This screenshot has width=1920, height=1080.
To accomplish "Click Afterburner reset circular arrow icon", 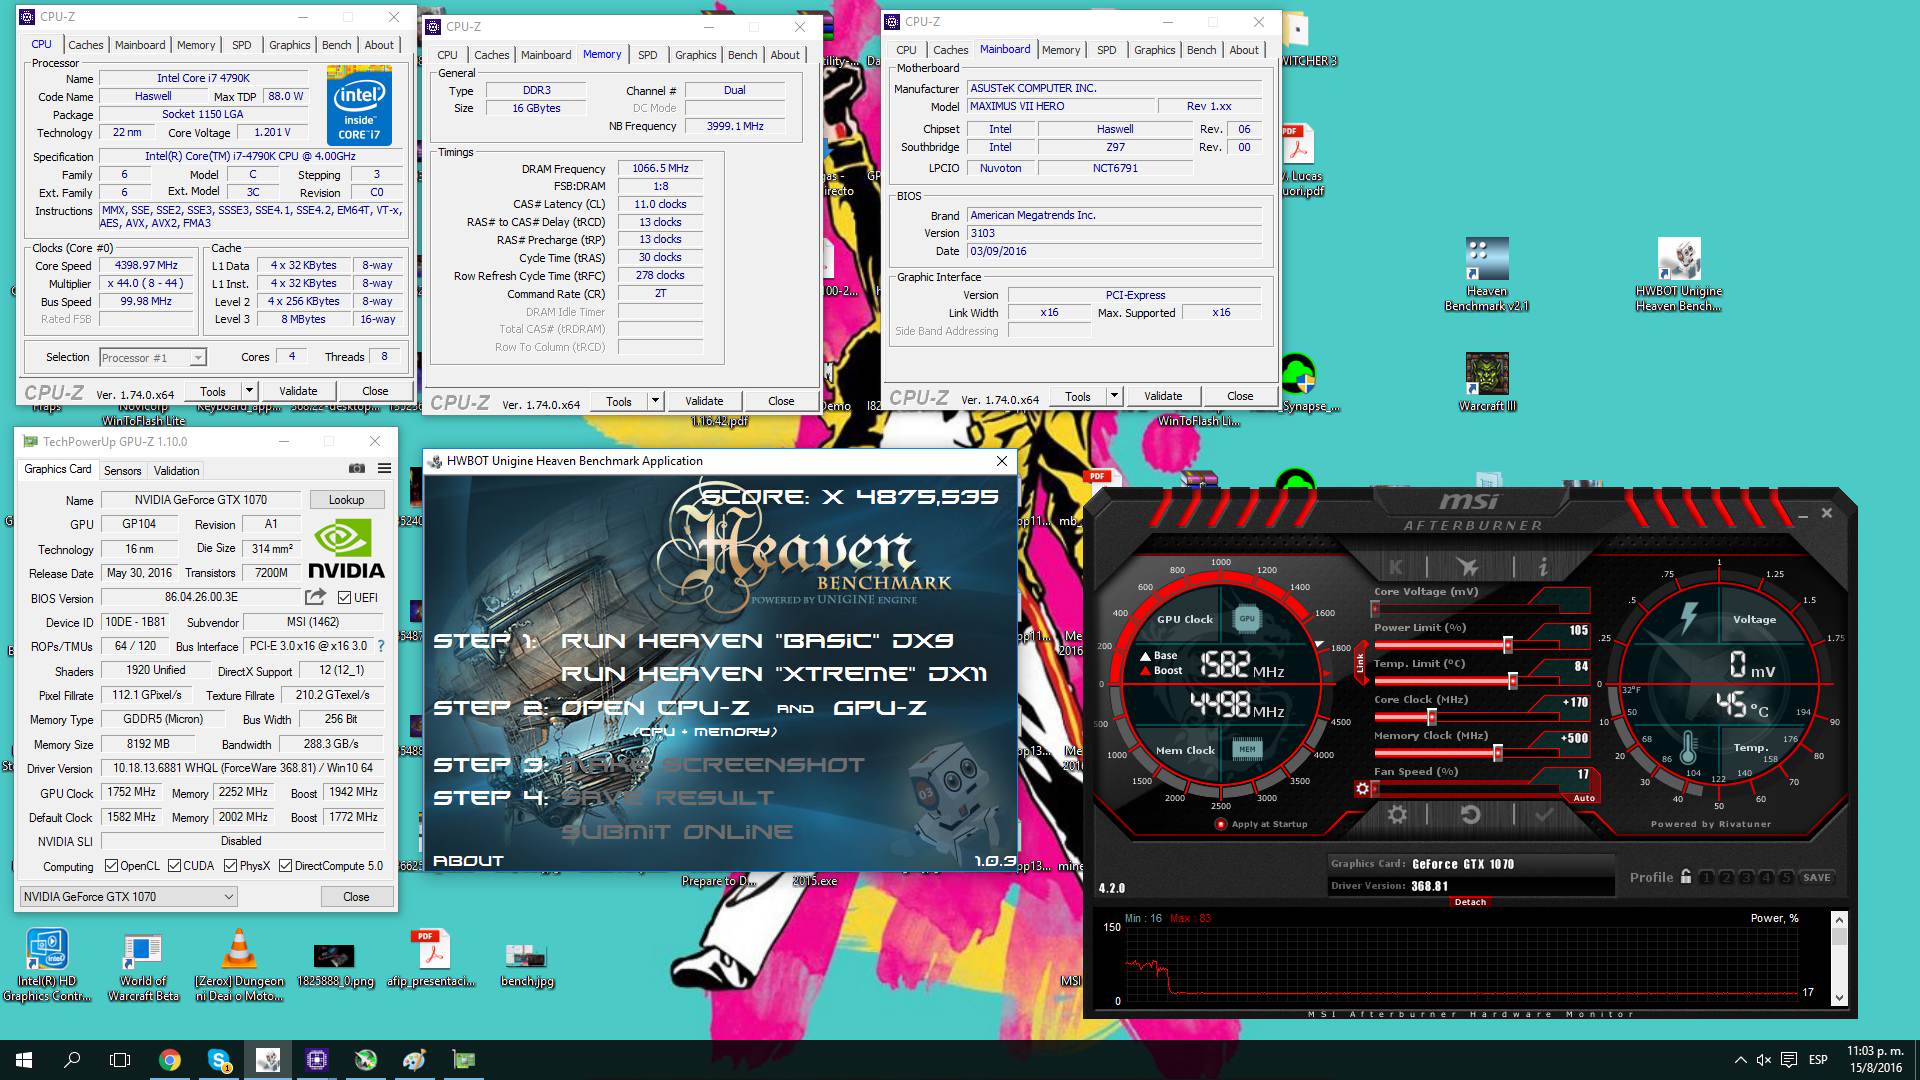I will pos(1470,815).
